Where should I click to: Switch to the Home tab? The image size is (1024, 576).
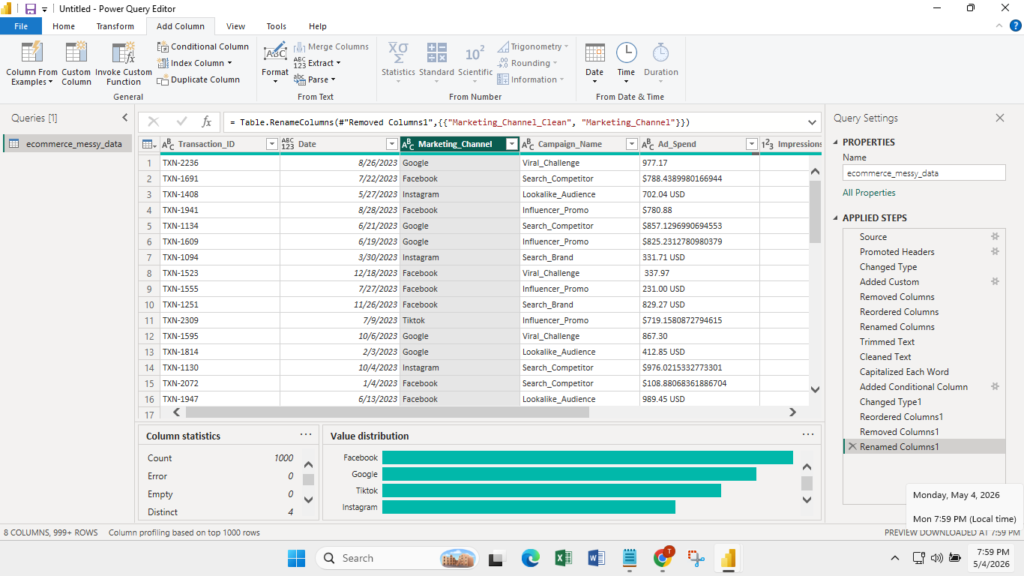[x=63, y=26]
